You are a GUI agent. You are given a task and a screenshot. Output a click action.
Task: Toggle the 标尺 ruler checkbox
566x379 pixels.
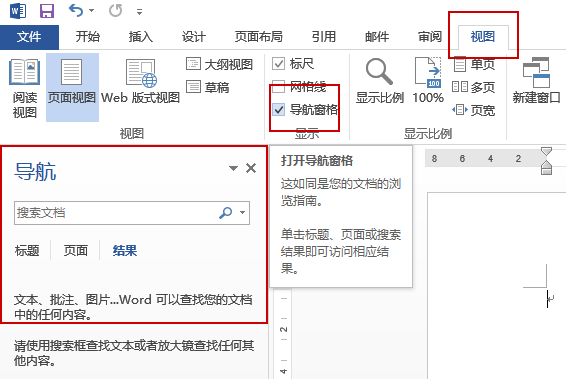pos(278,64)
